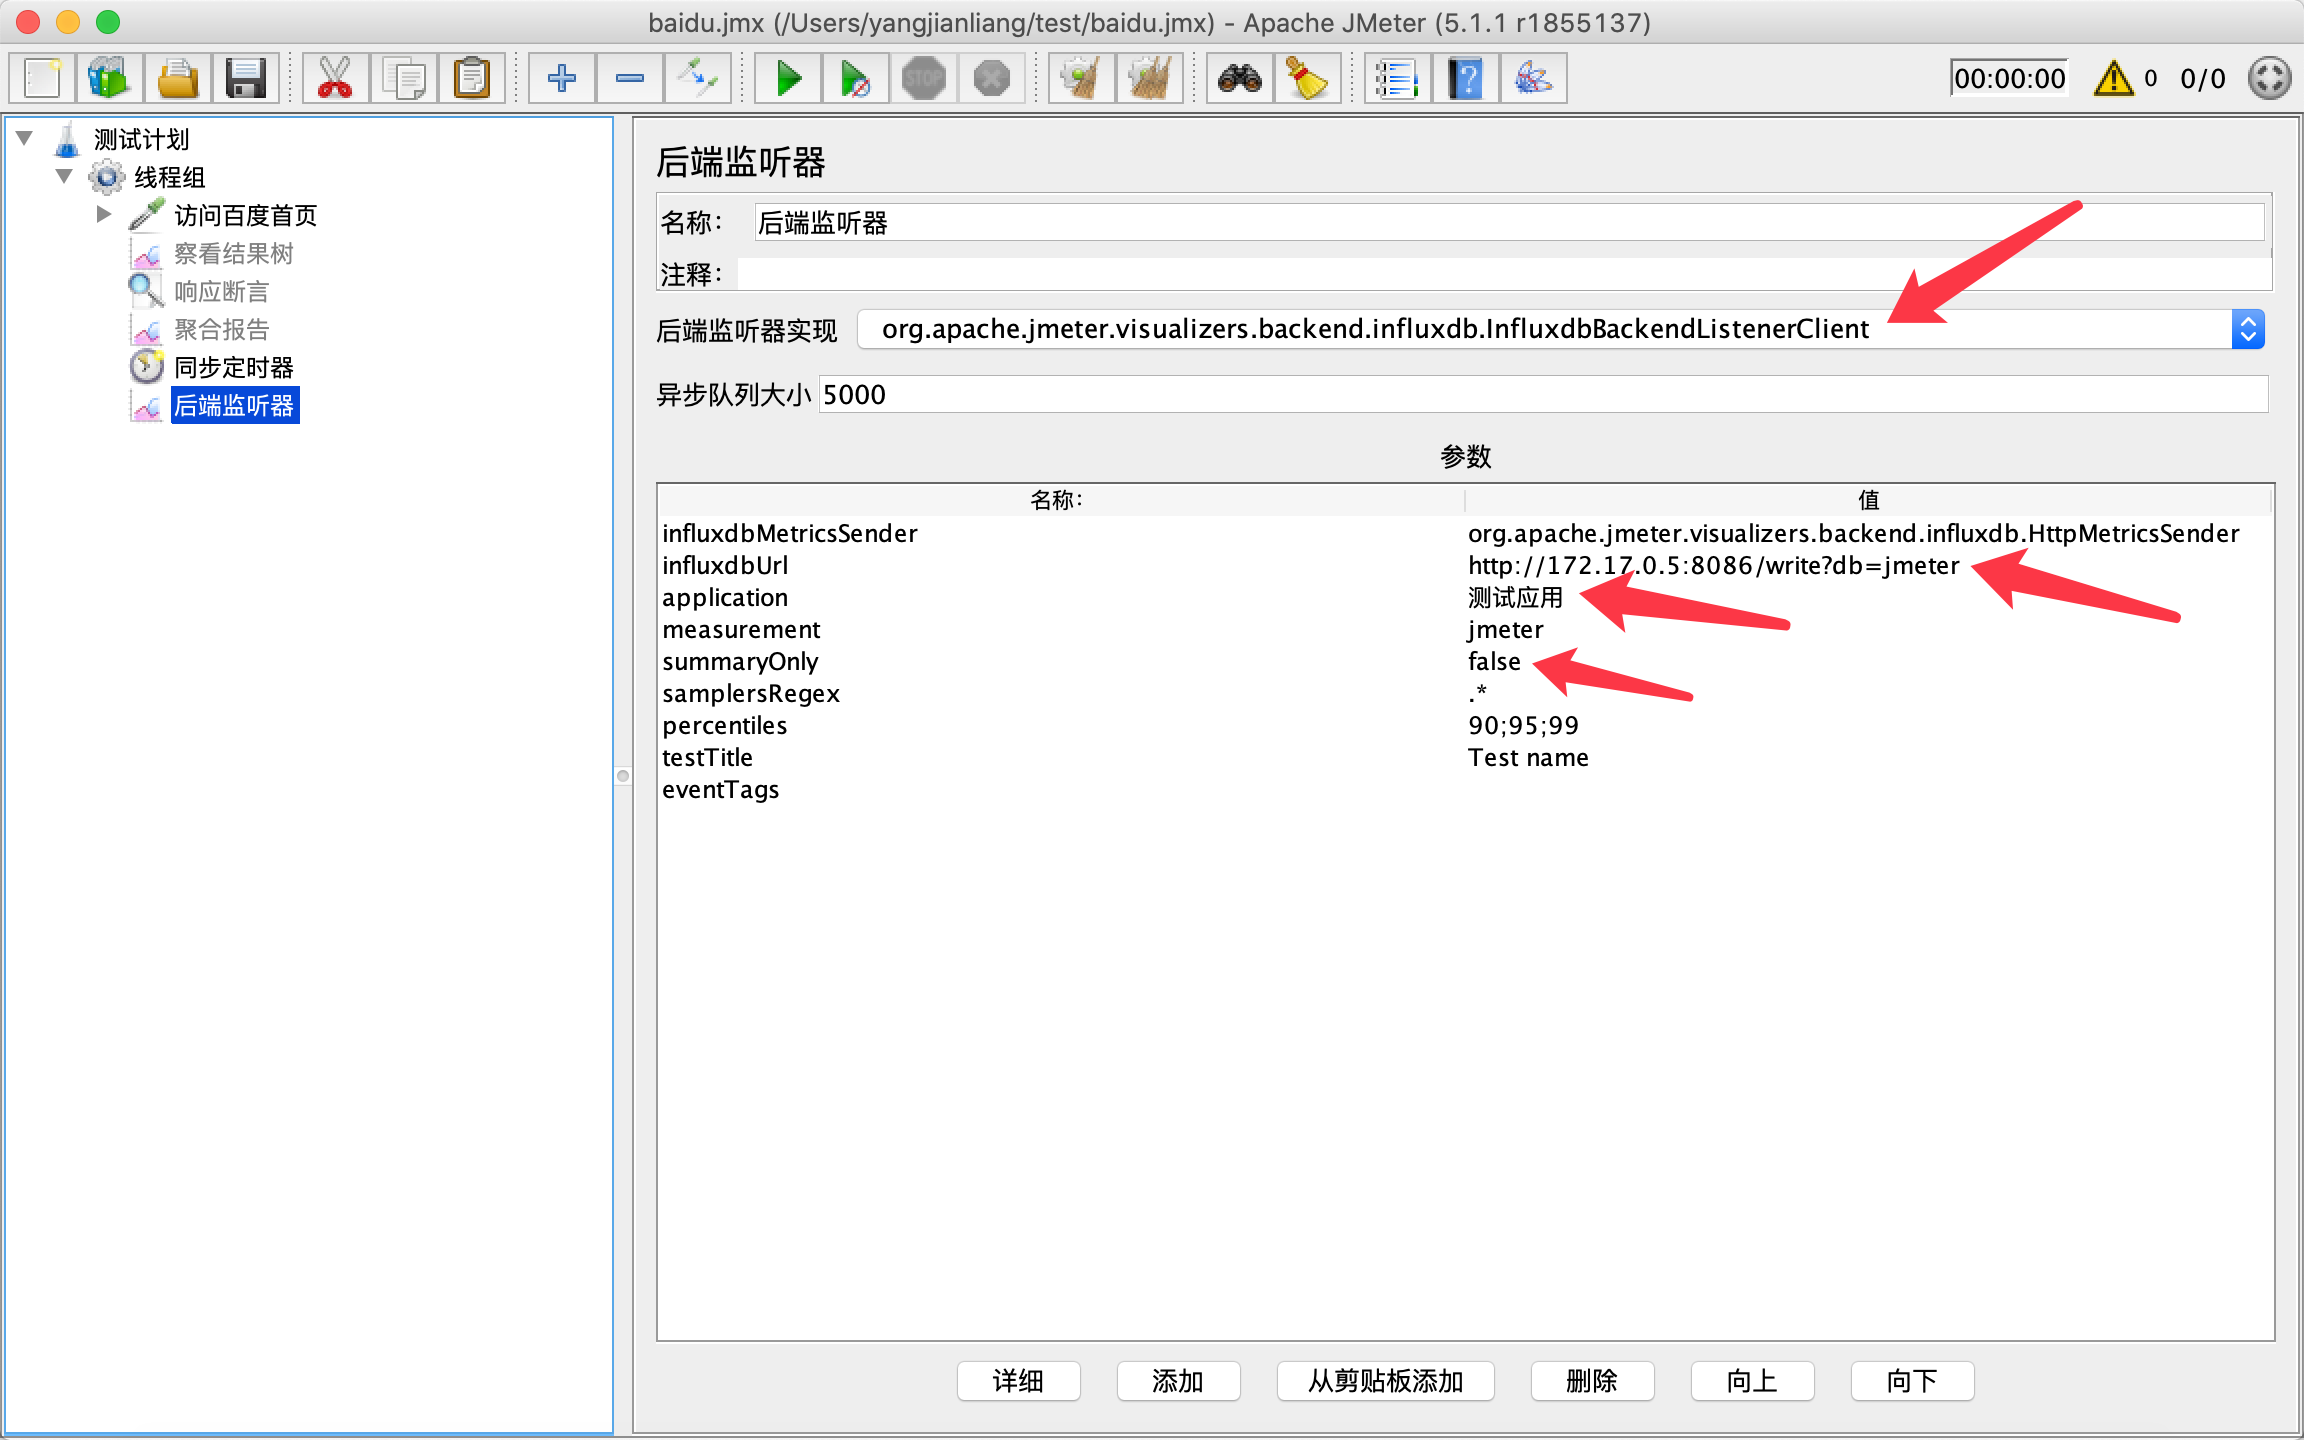The image size is (2304, 1440).
Task: Click the 0/0 thread count indicator
Action: (2202, 78)
